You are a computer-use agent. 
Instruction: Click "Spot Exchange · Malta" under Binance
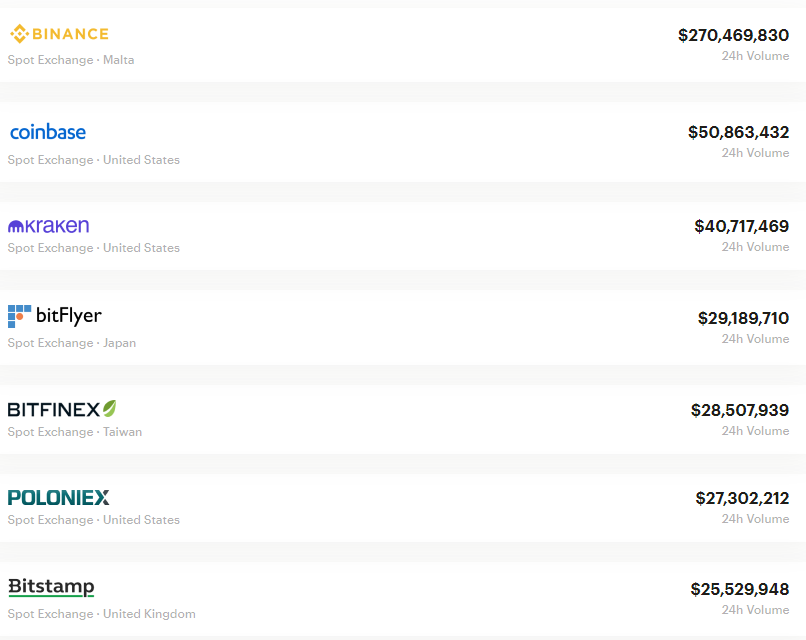pos(71,60)
